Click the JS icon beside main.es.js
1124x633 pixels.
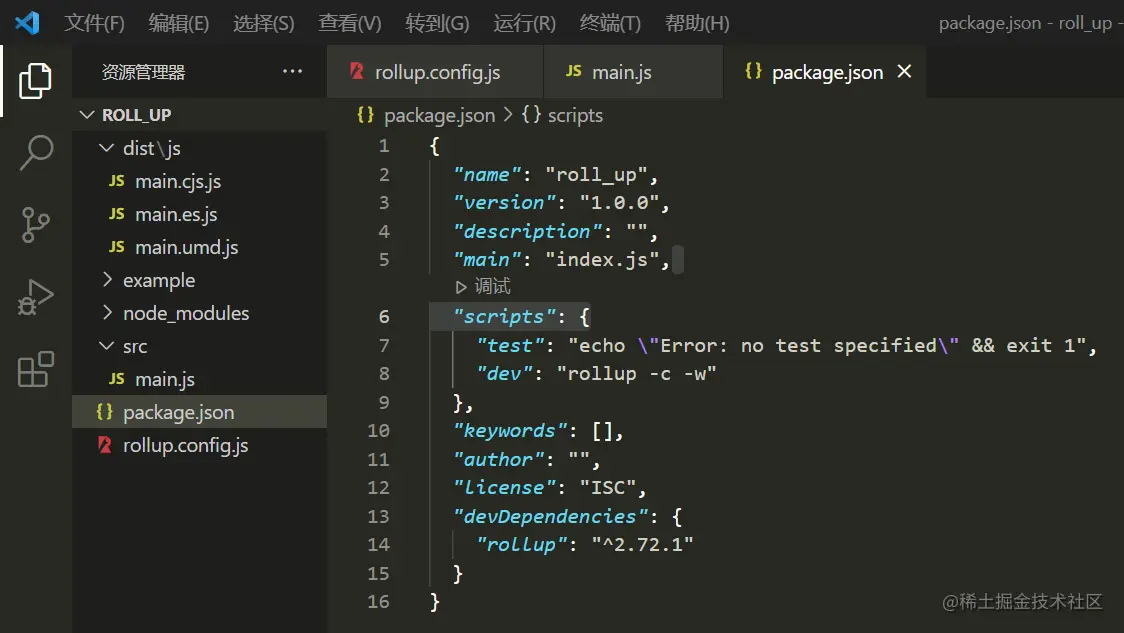pyautogui.click(x=117, y=214)
